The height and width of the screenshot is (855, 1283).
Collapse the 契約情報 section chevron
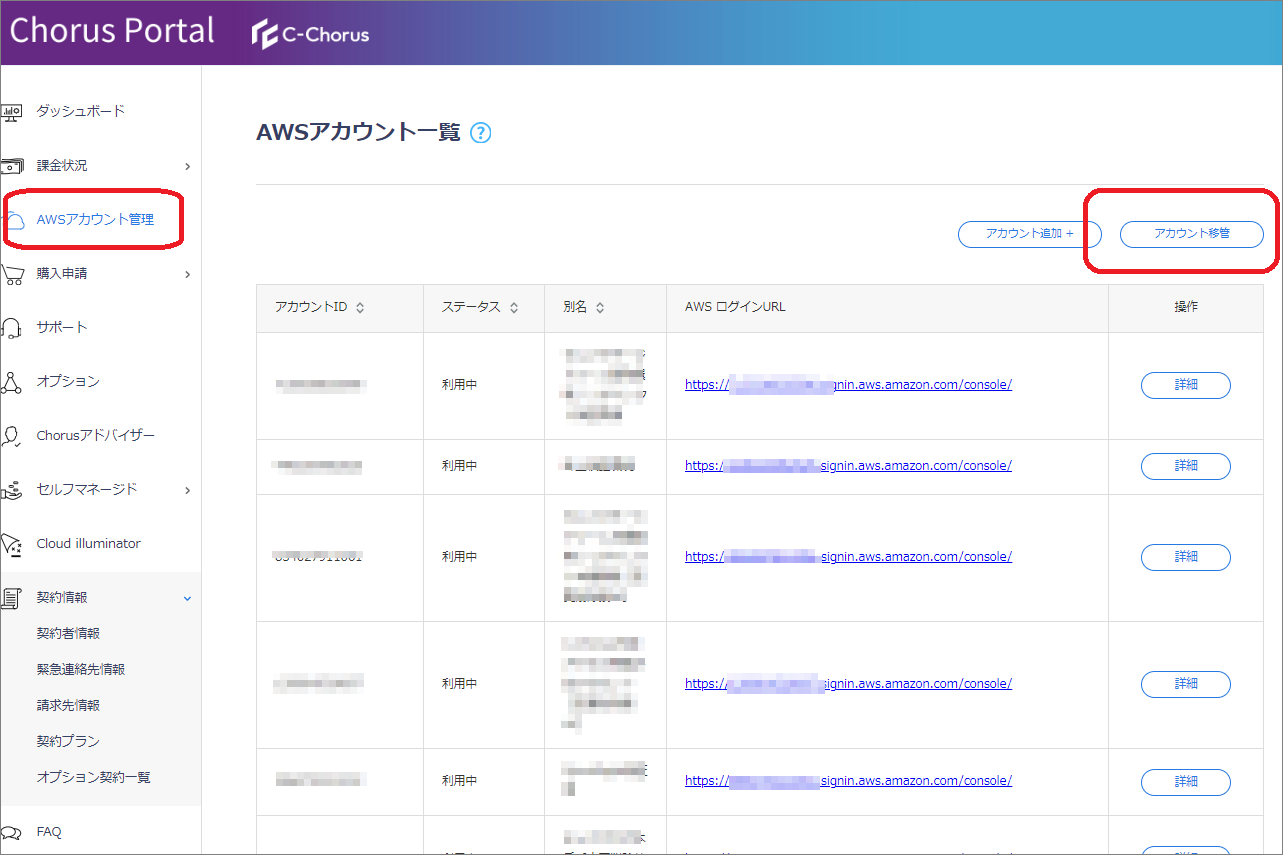point(187,598)
